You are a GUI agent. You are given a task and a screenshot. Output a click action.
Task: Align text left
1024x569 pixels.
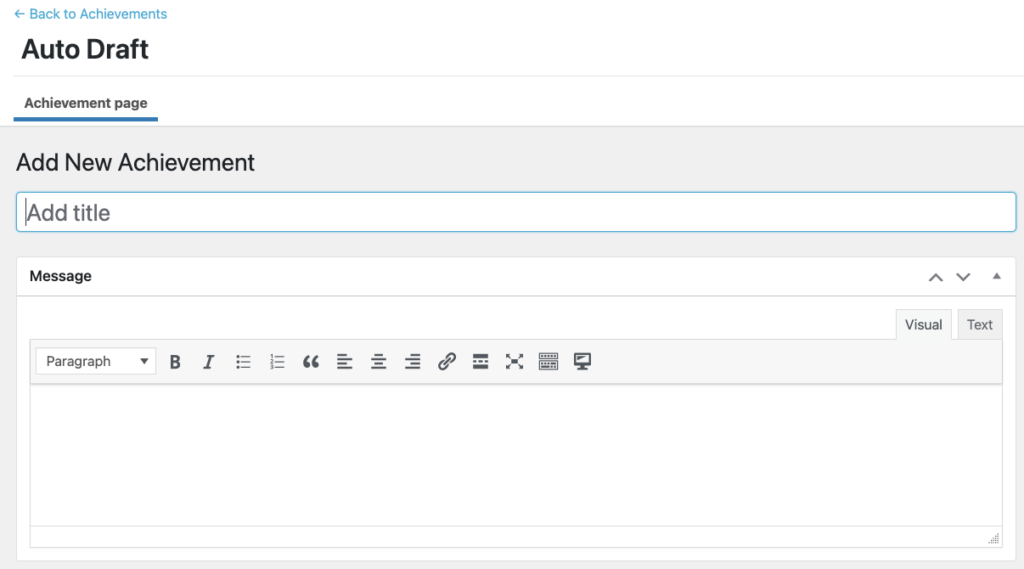click(345, 362)
